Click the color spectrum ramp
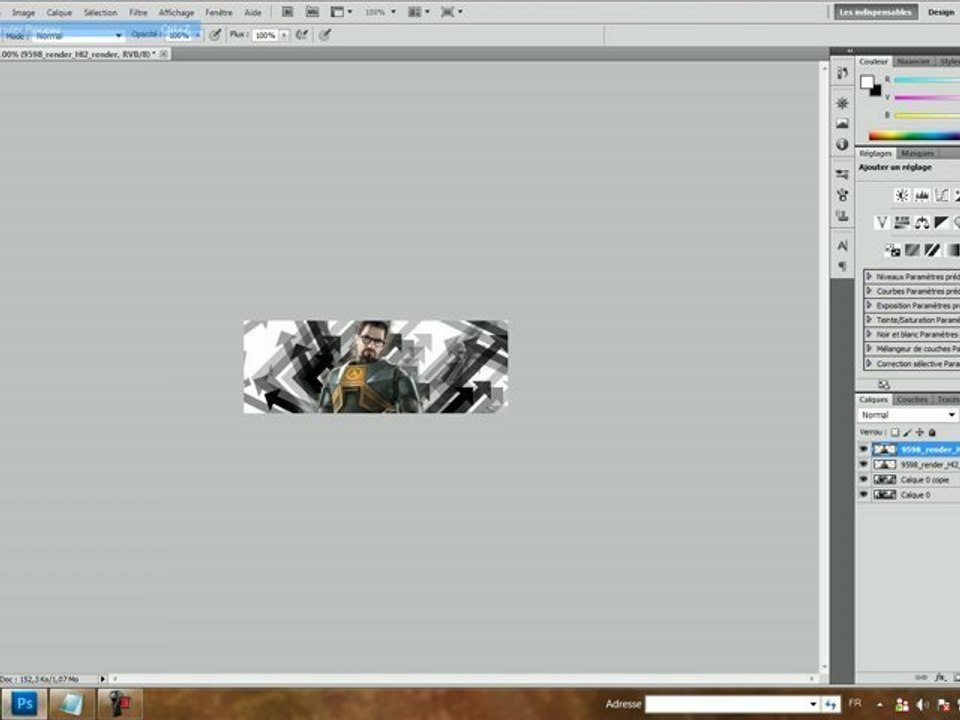Image resolution: width=960 pixels, height=720 pixels. pyautogui.click(x=914, y=136)
